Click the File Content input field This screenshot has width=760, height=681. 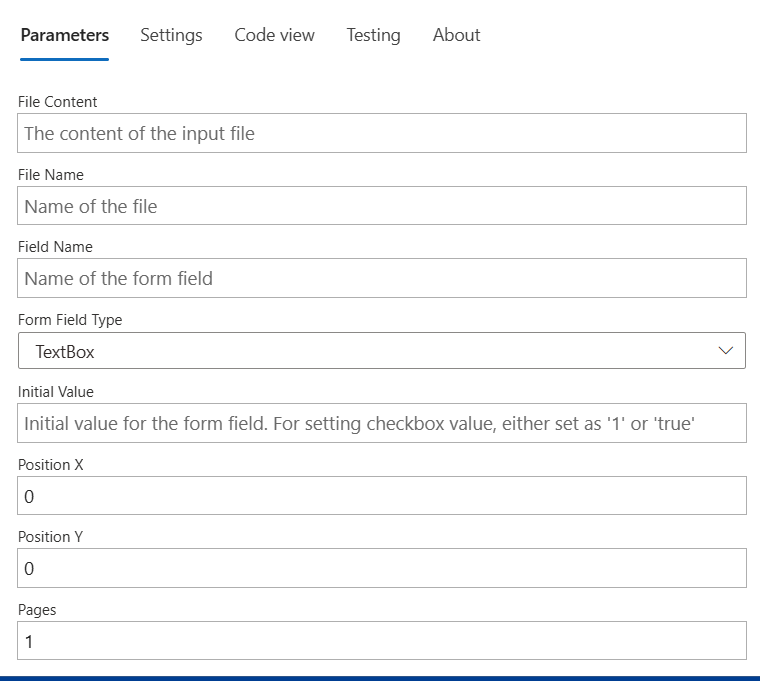tap(382, 133)
